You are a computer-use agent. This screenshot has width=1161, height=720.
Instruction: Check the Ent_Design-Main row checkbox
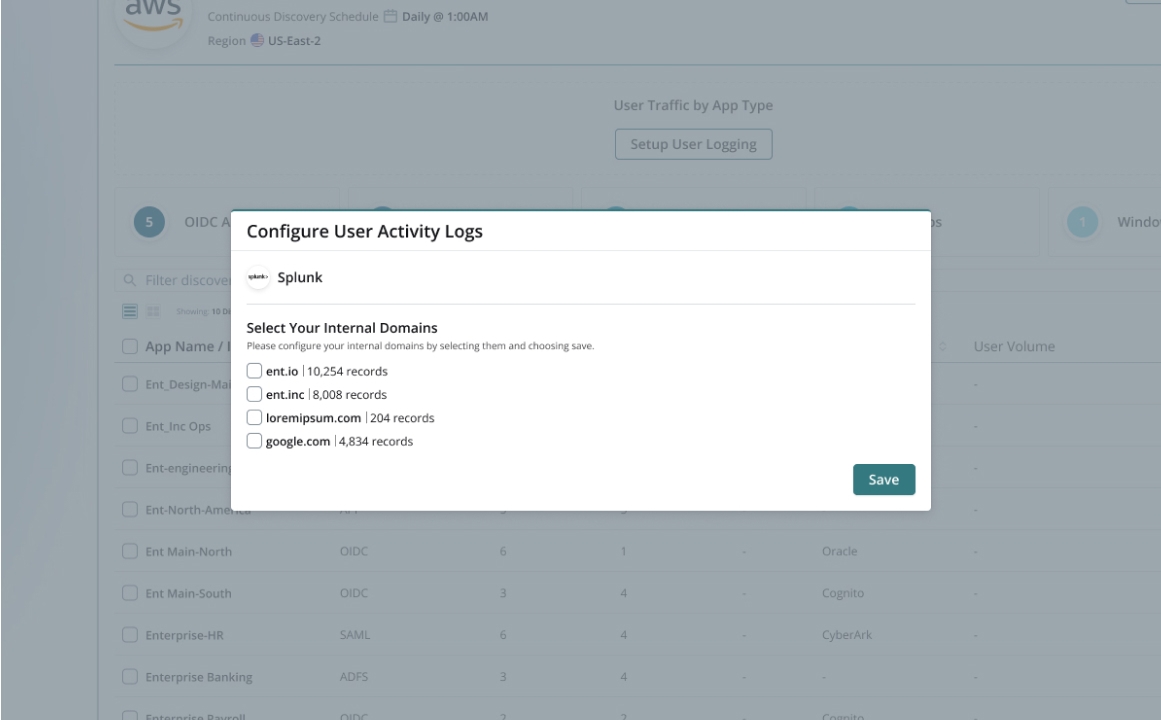[130, 384]
